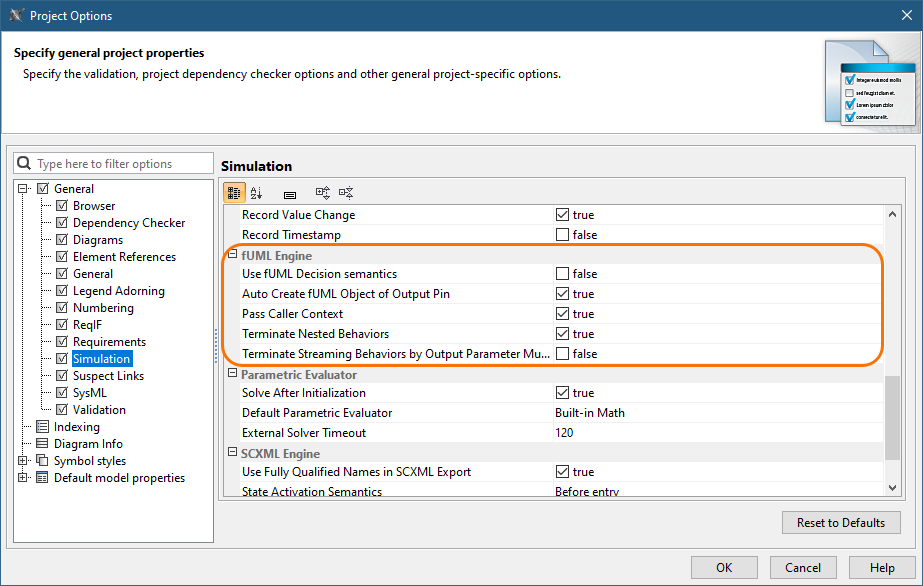The width and height of the screenshot is (923, 586).
Task: Select Dependency Checker in options tree
Action: pos(128,223)
